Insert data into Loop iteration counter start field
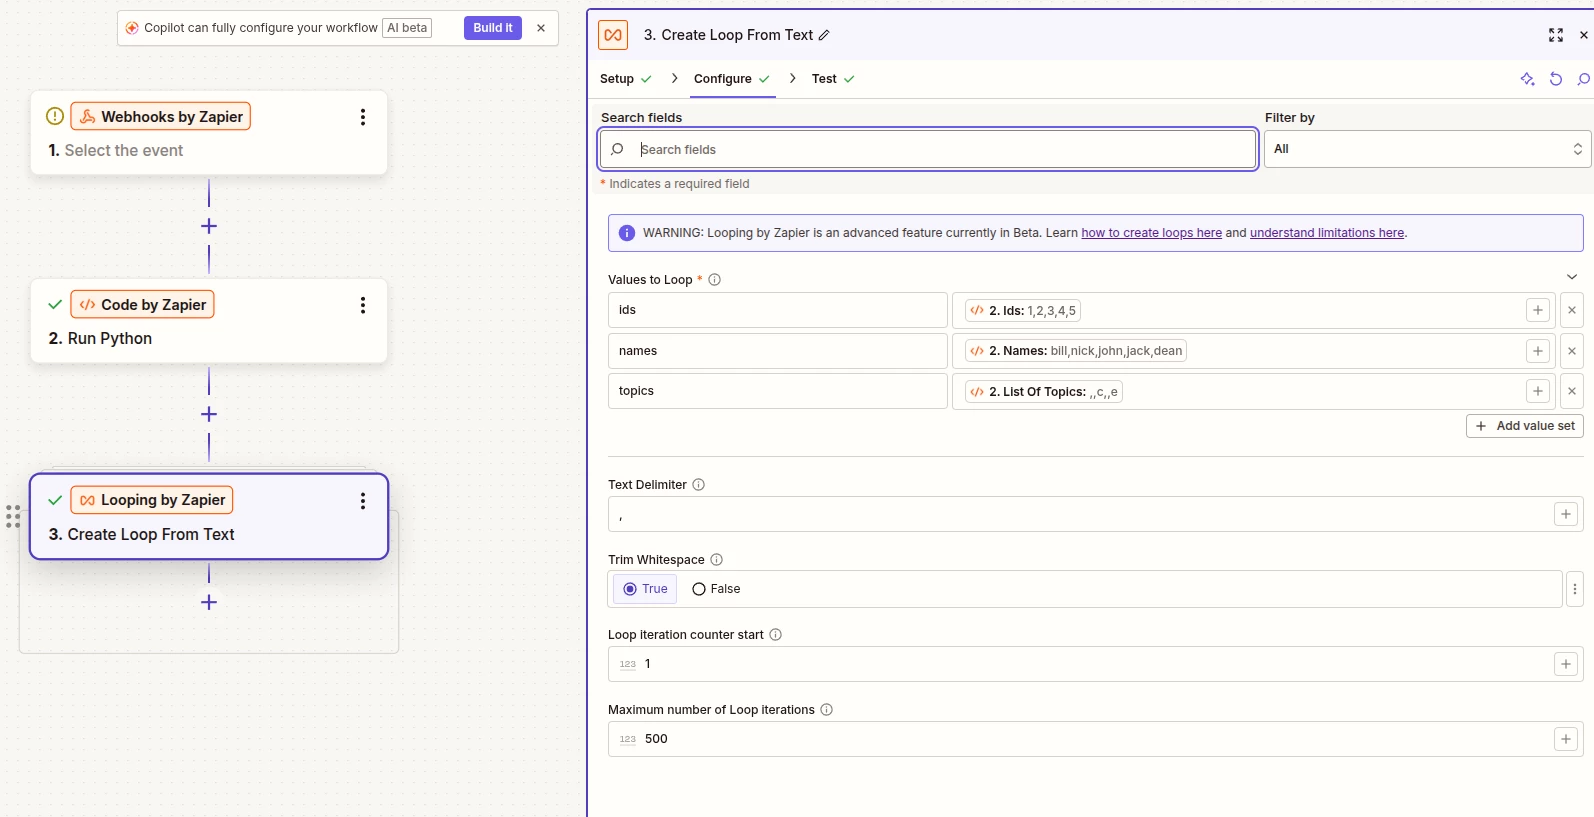The height and width of the screenshot is (817, 1594). tap(1566, 664)
